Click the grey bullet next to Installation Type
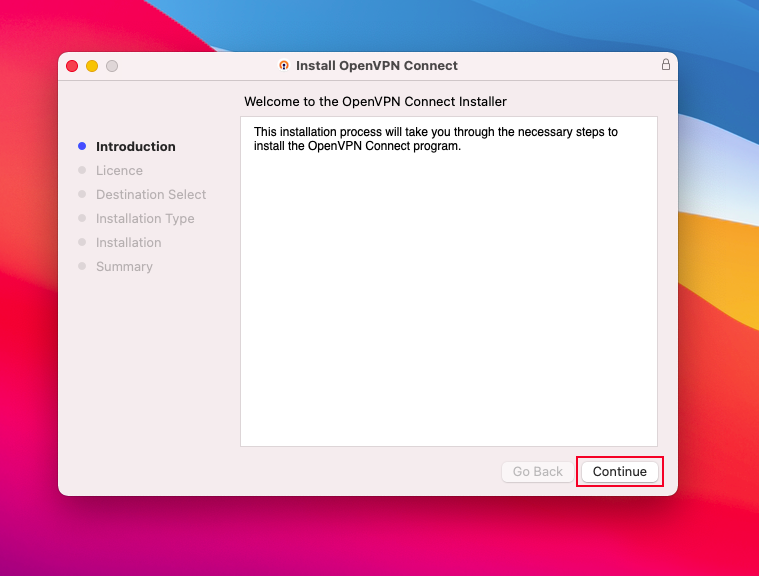759x576 pixels. 82,218
